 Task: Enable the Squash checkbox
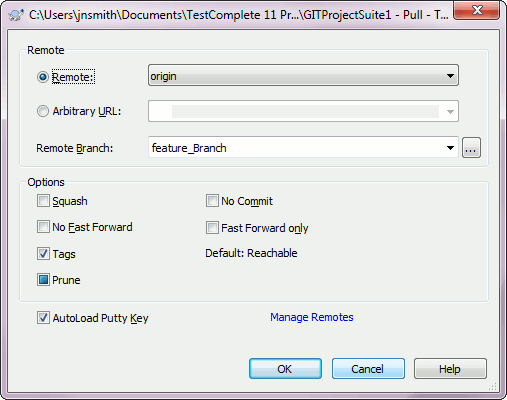(x=43, y=201)
